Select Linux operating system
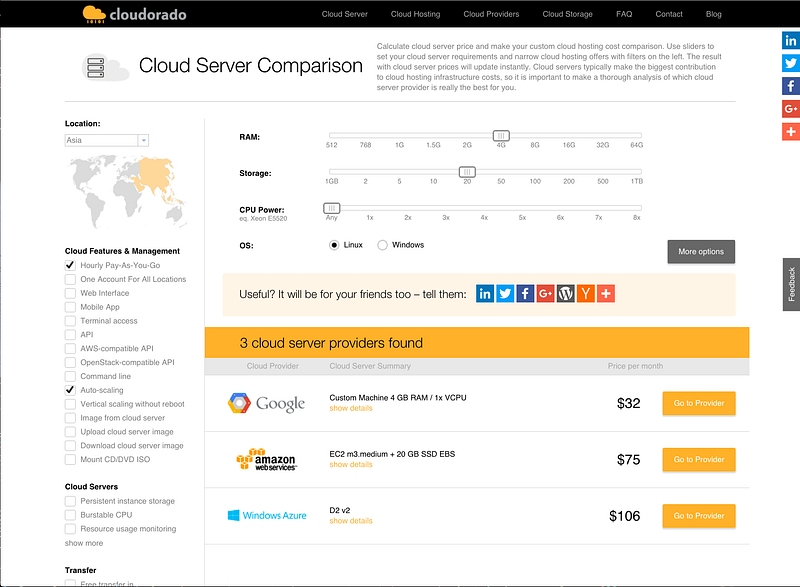 point(334,245)
